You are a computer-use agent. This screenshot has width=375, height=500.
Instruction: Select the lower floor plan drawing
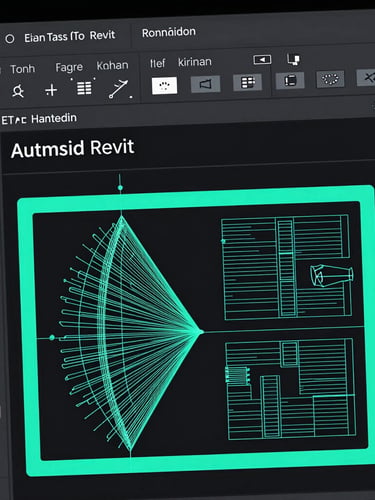click(x=291, y=389)
